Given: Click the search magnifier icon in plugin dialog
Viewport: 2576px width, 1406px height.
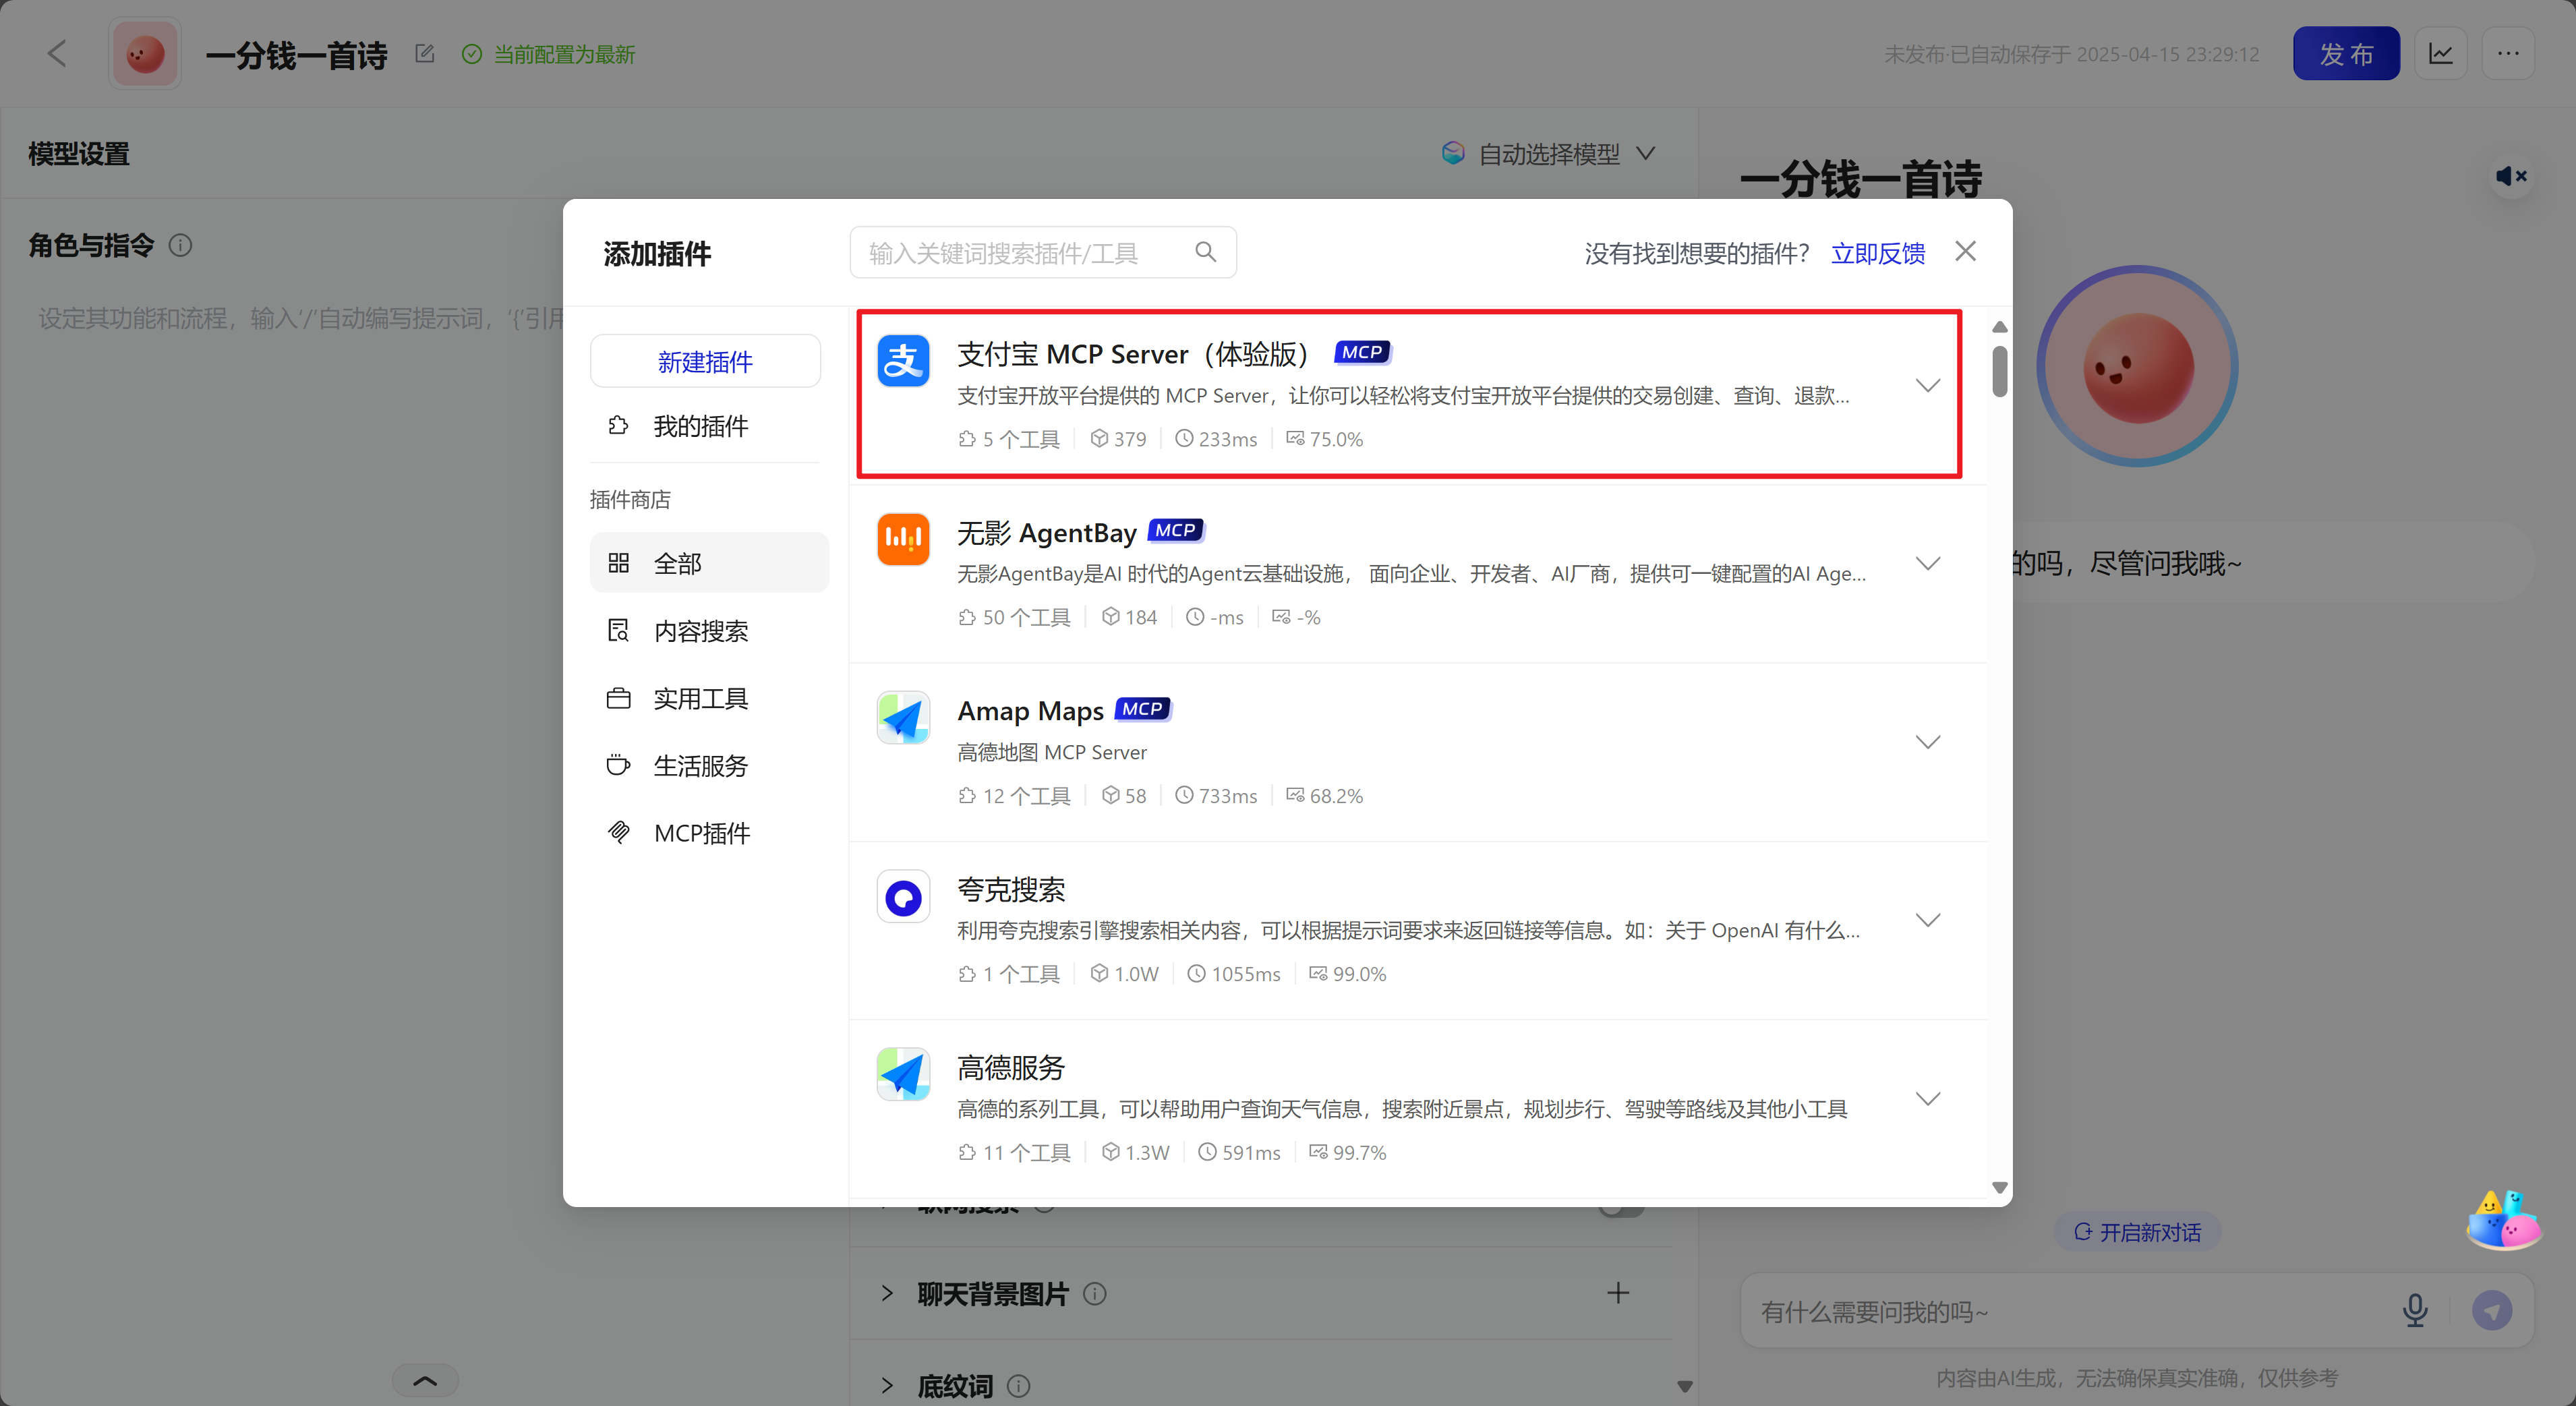Looking at the screenshot, I should click(x=1205, y=252).
